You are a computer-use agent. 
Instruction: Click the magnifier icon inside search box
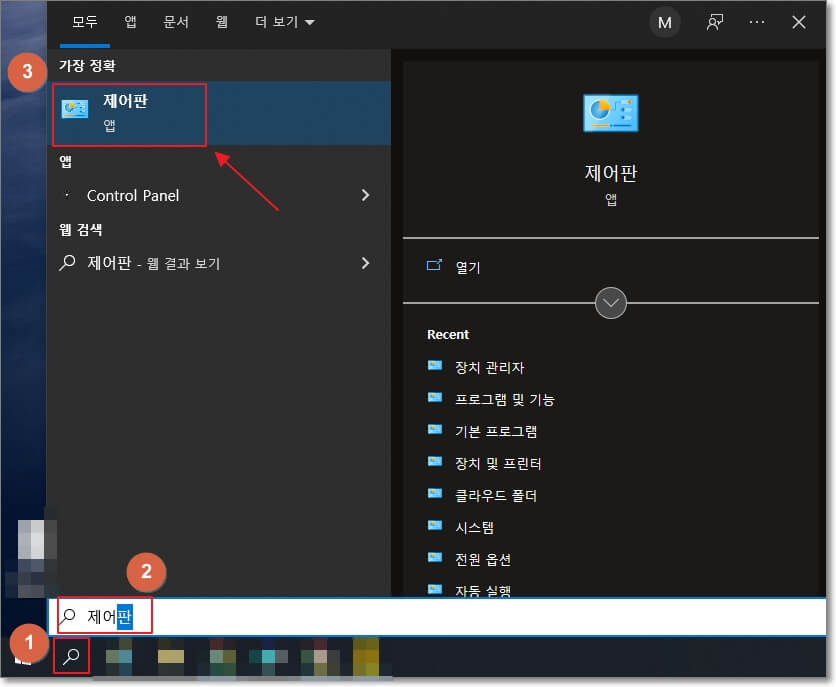67,616
